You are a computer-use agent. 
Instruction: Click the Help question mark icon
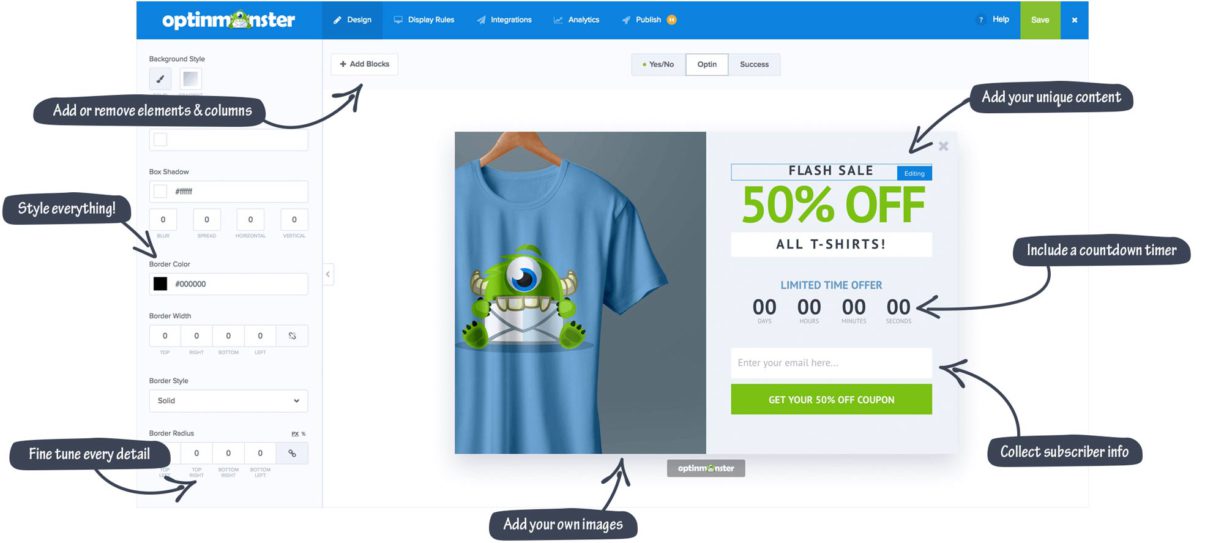click(981, 20)
